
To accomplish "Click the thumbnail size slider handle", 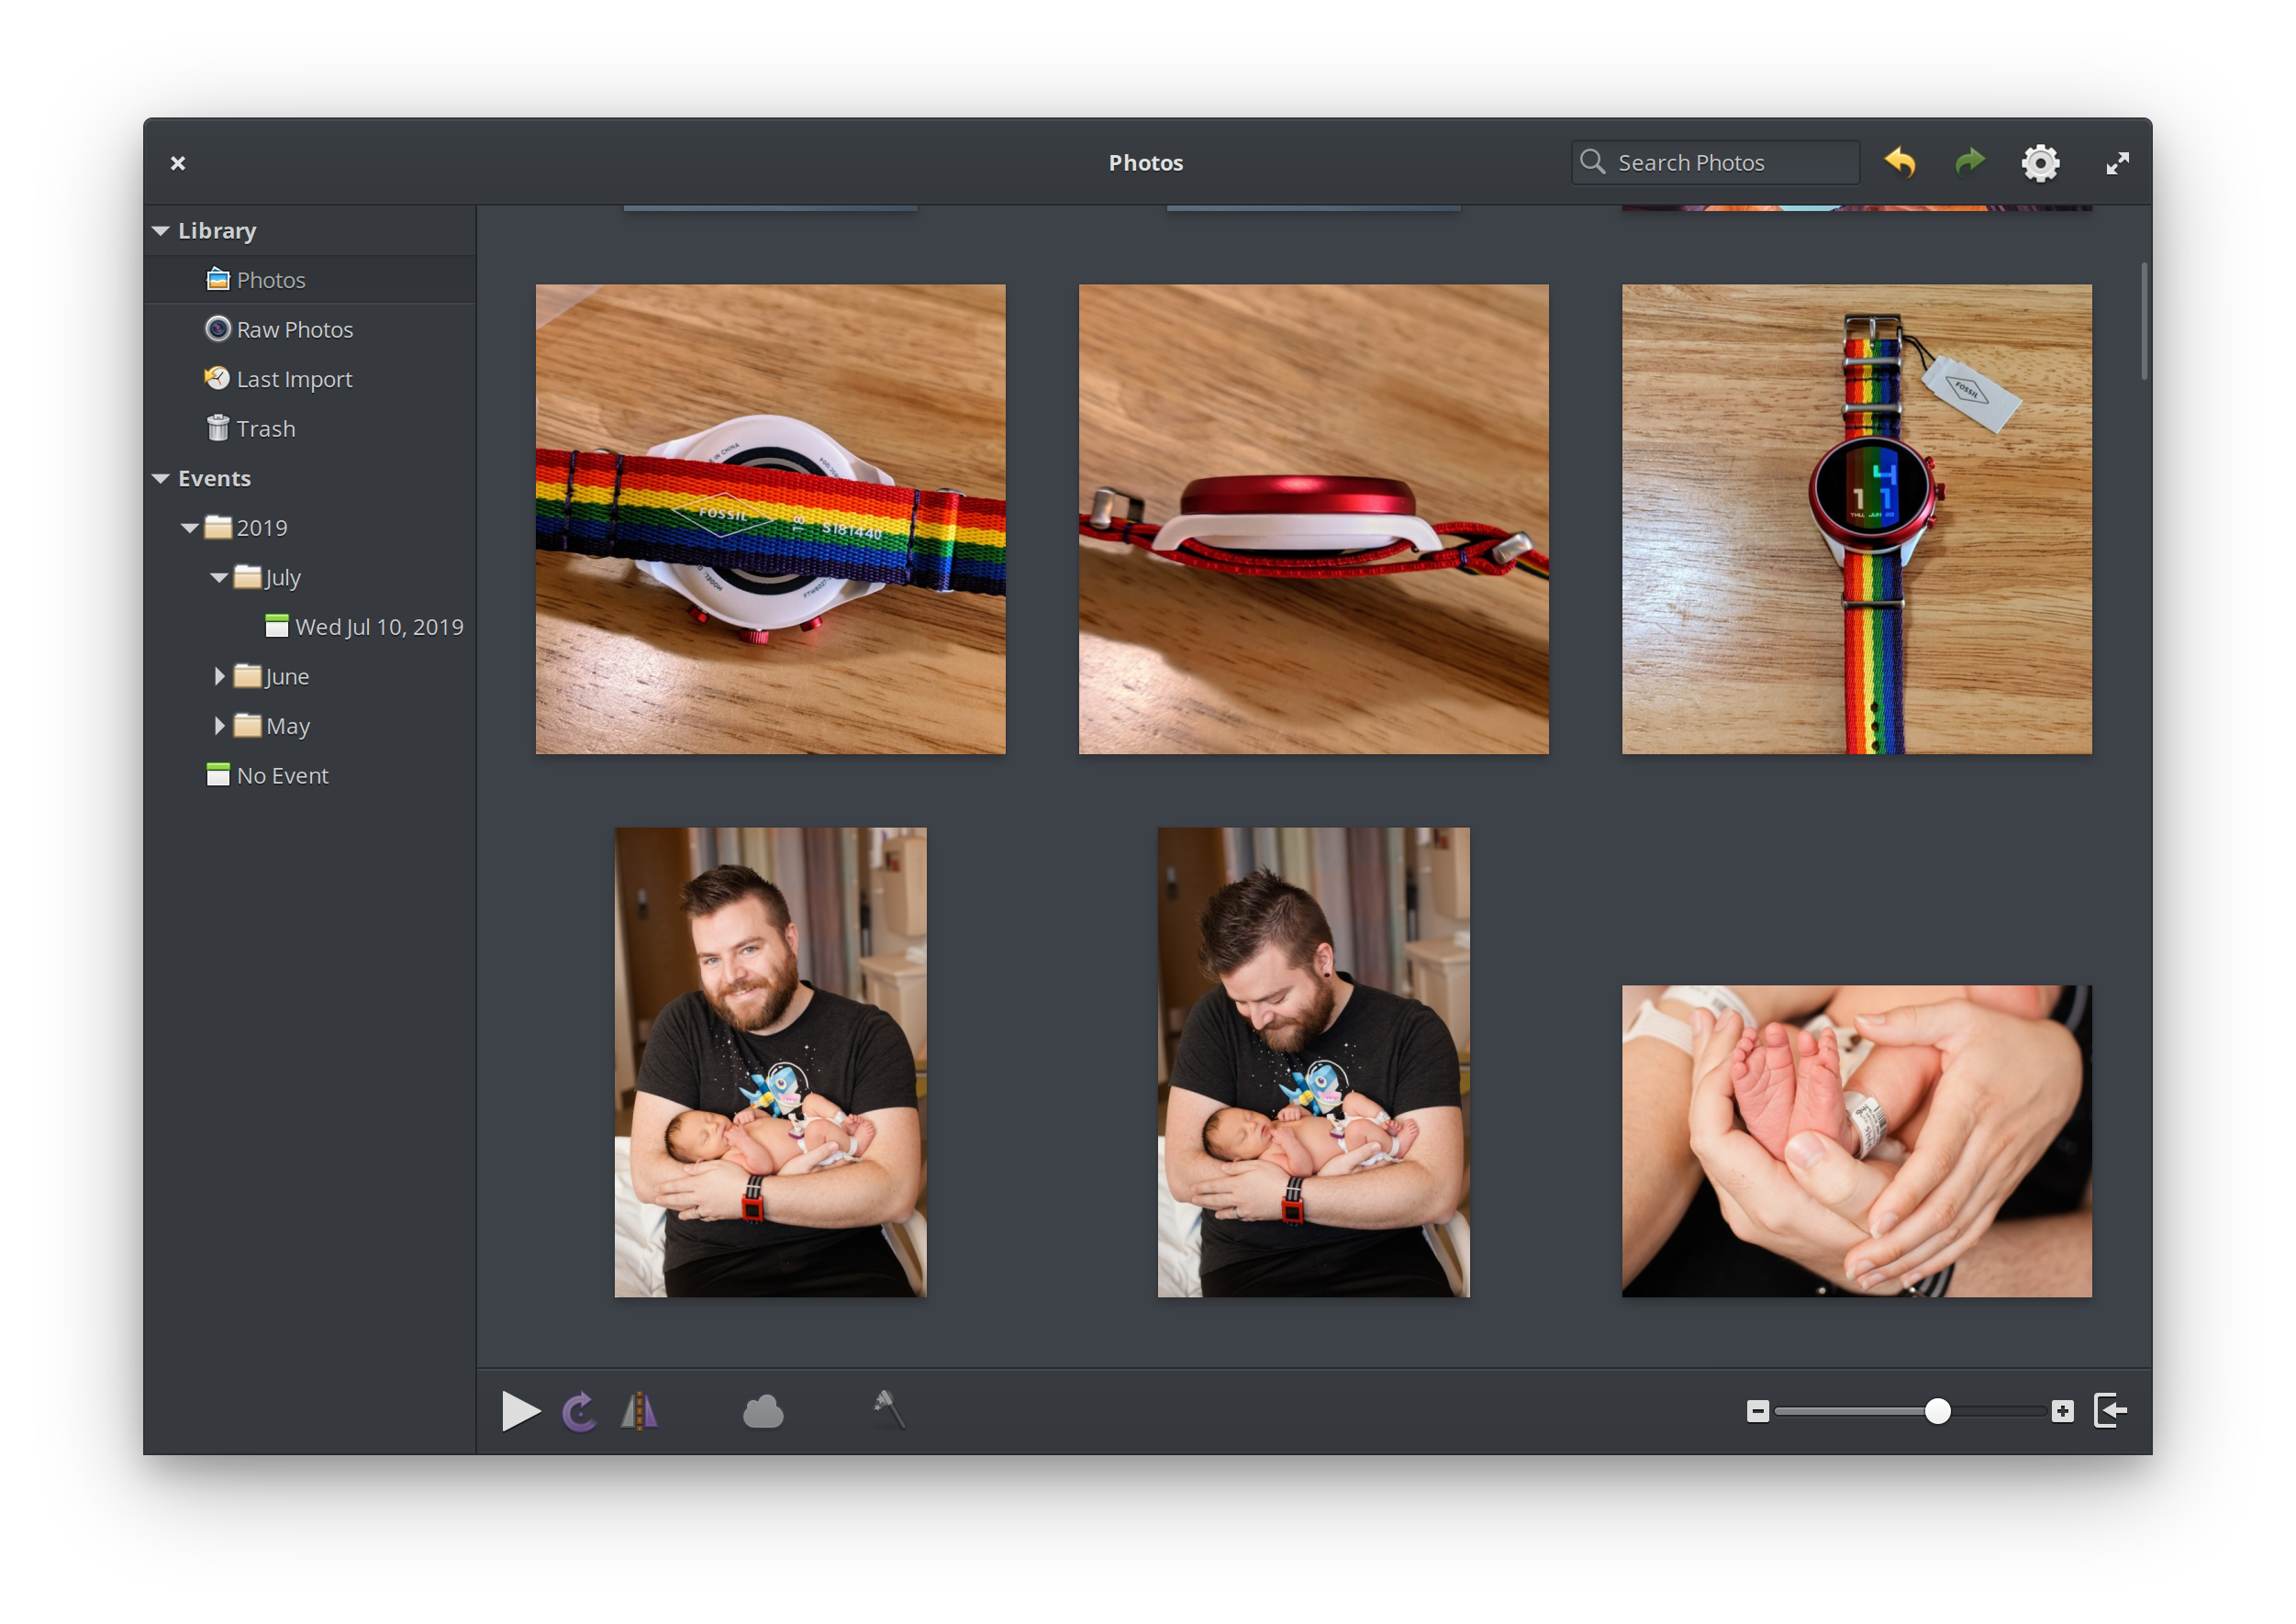I will (1937, 1411).
